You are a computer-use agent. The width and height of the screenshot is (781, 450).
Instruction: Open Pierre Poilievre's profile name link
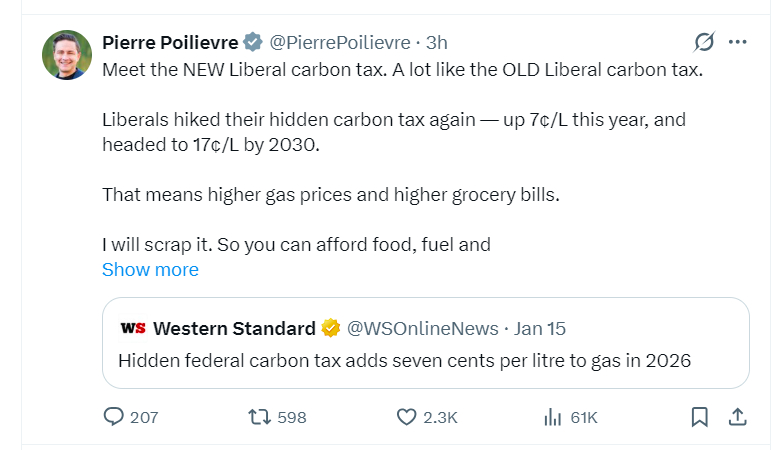pos(170,42)
